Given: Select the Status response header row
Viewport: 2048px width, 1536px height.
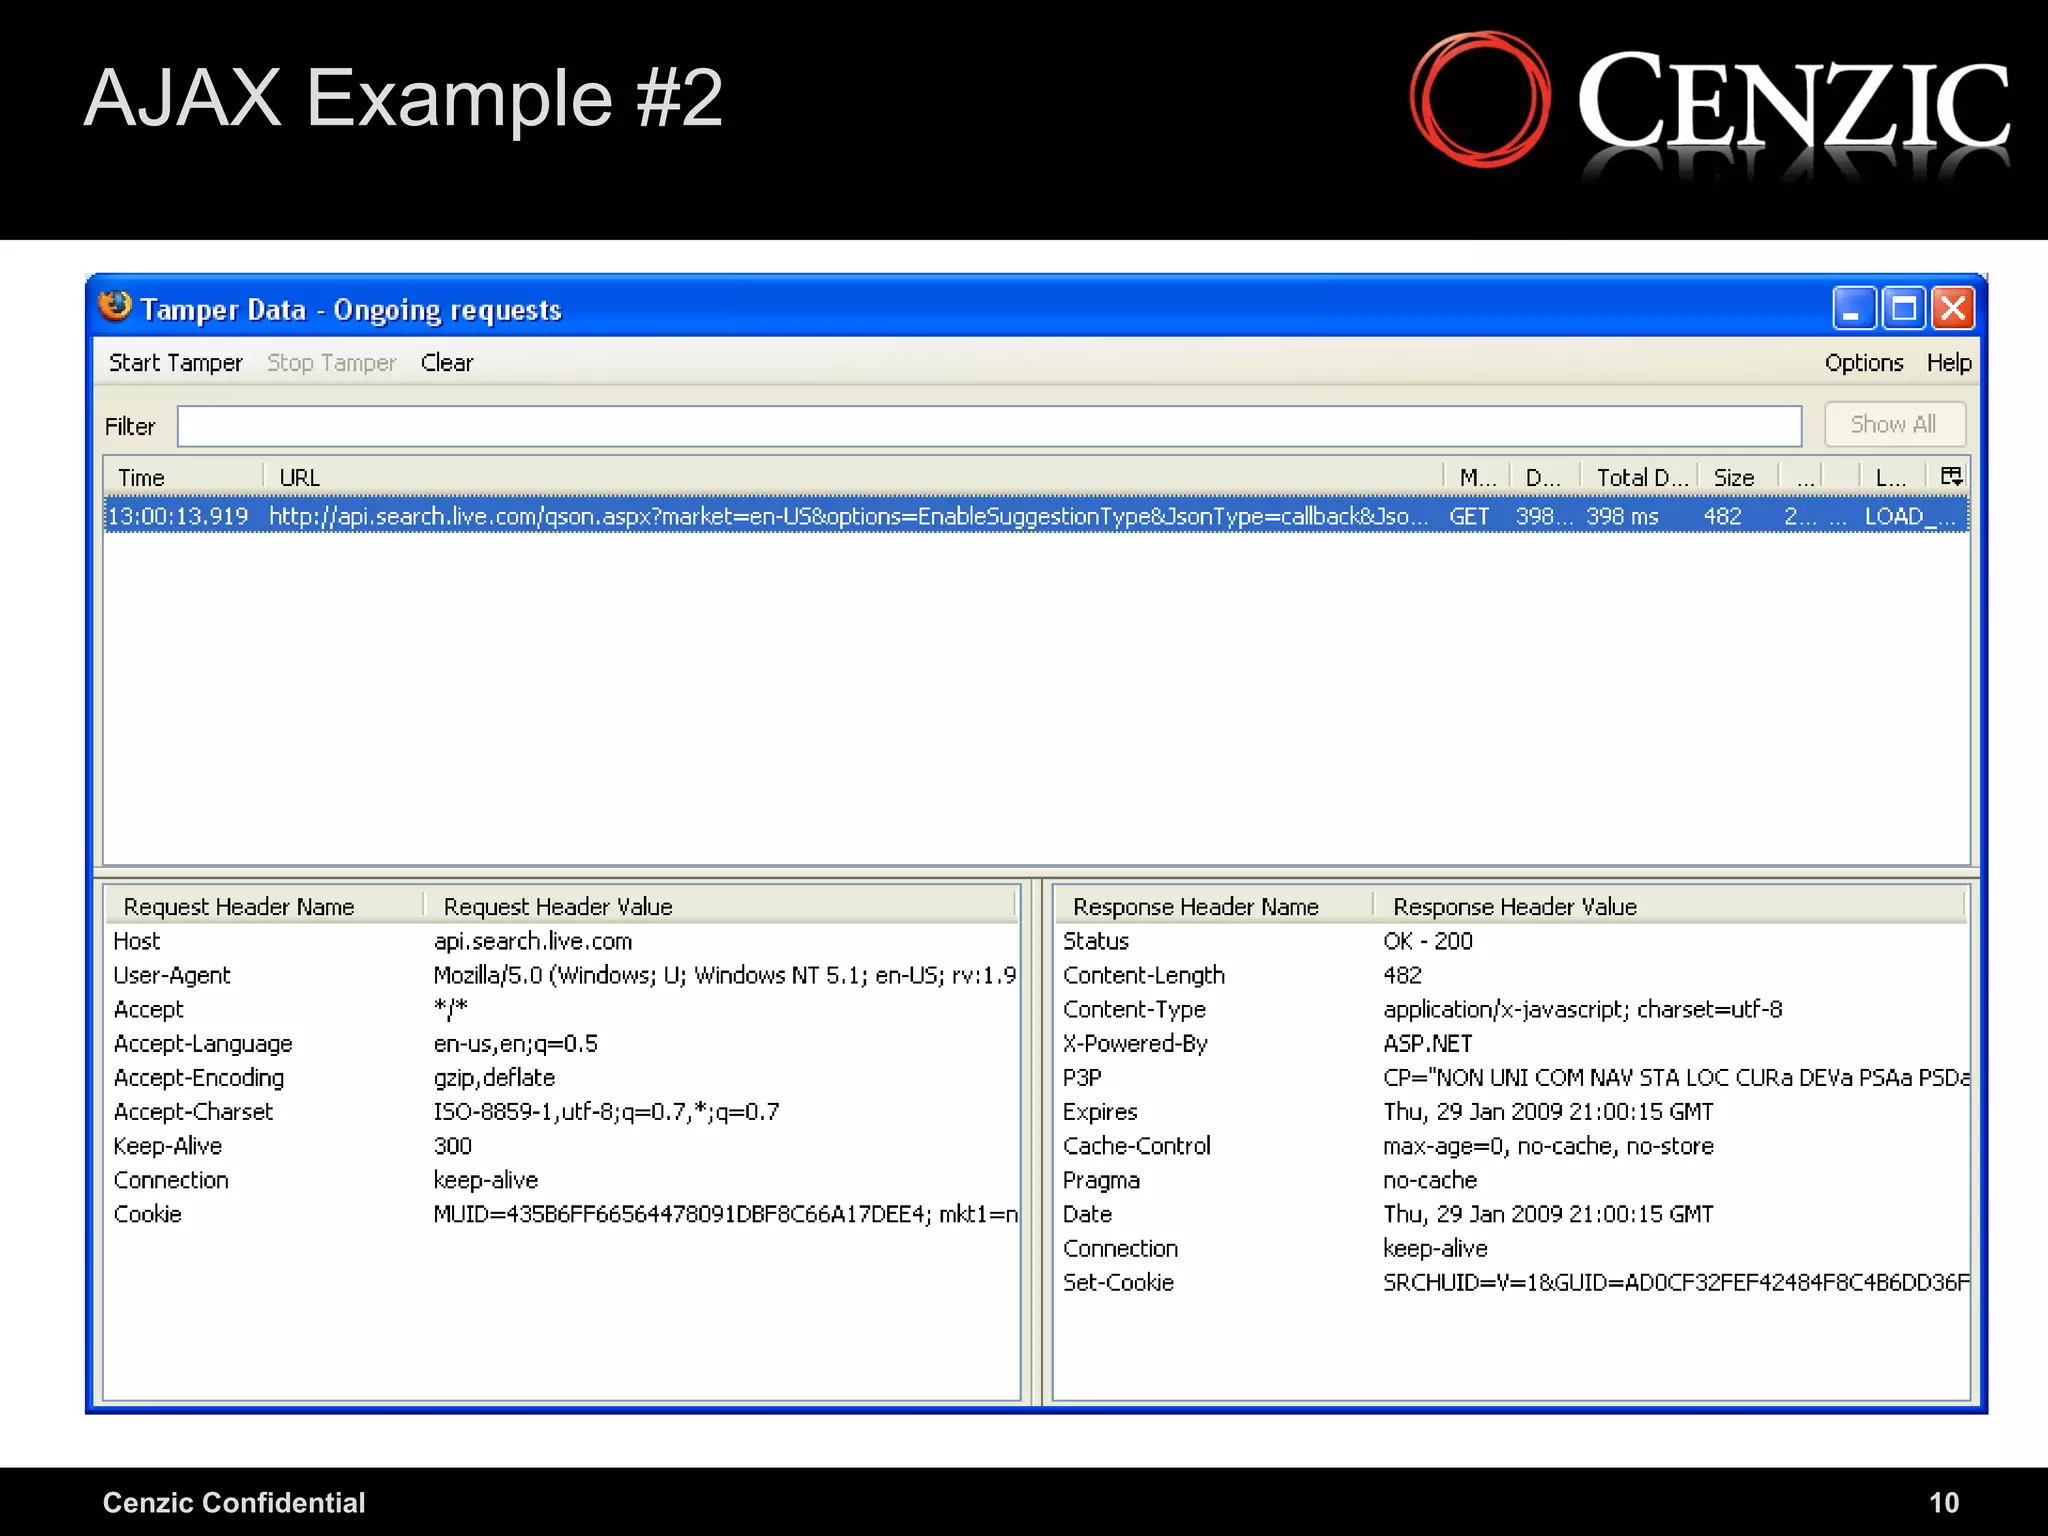Looking at the screenshot, I should click(x=1511, y=941).
